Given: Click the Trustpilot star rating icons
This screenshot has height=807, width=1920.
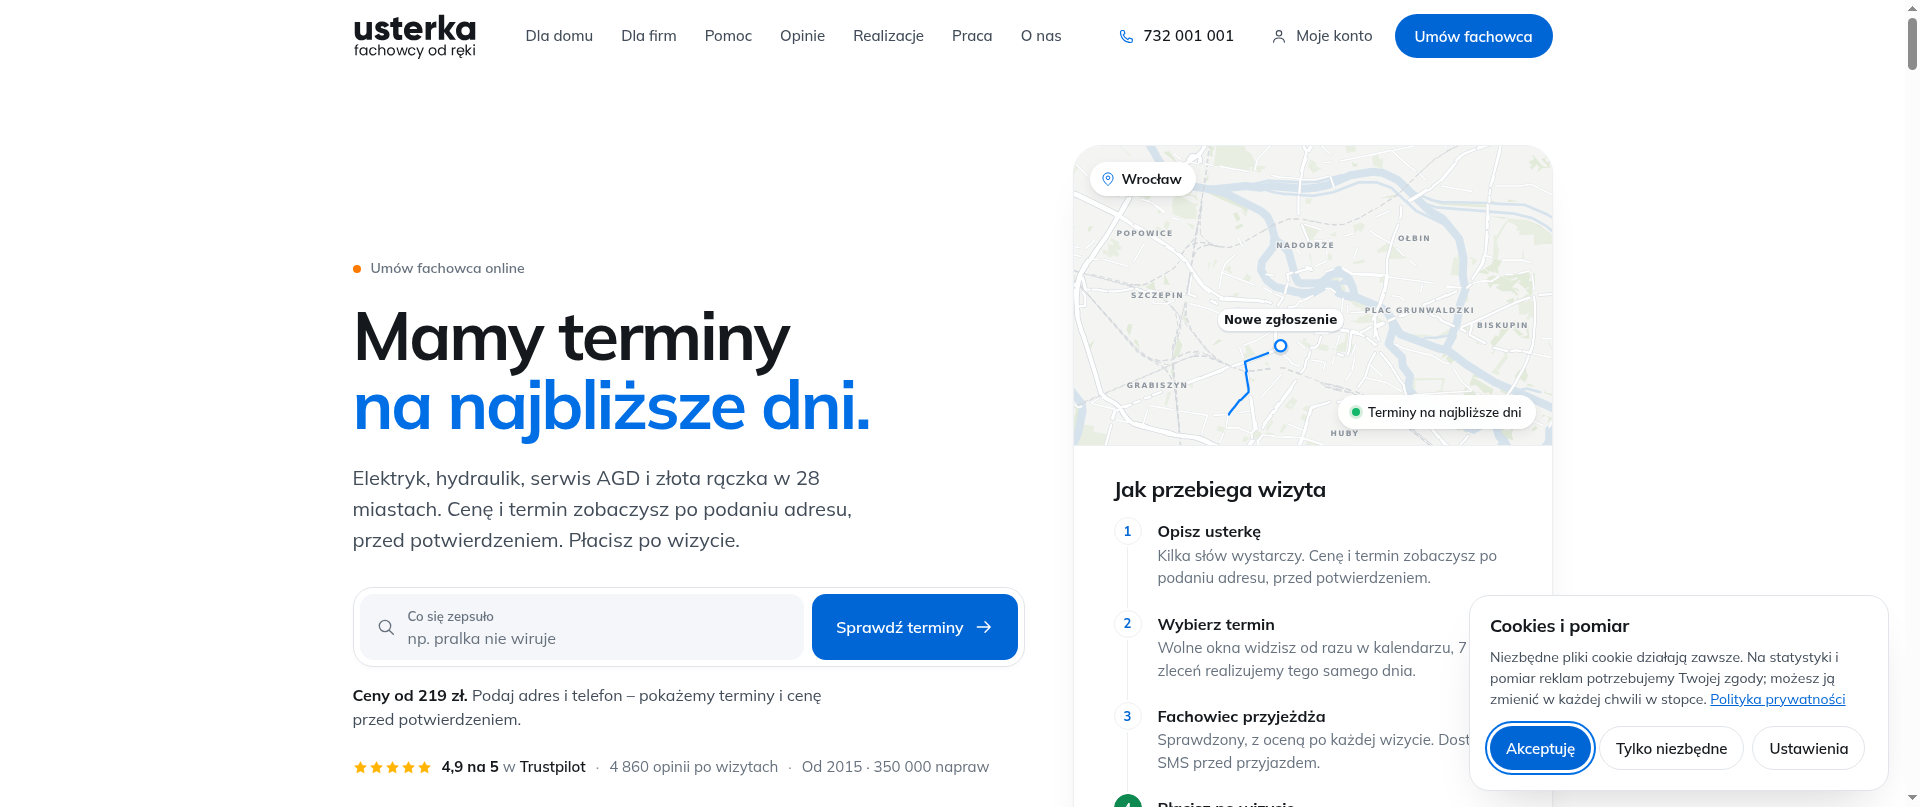Looking at the screenshot, I should tap(392, 767).
